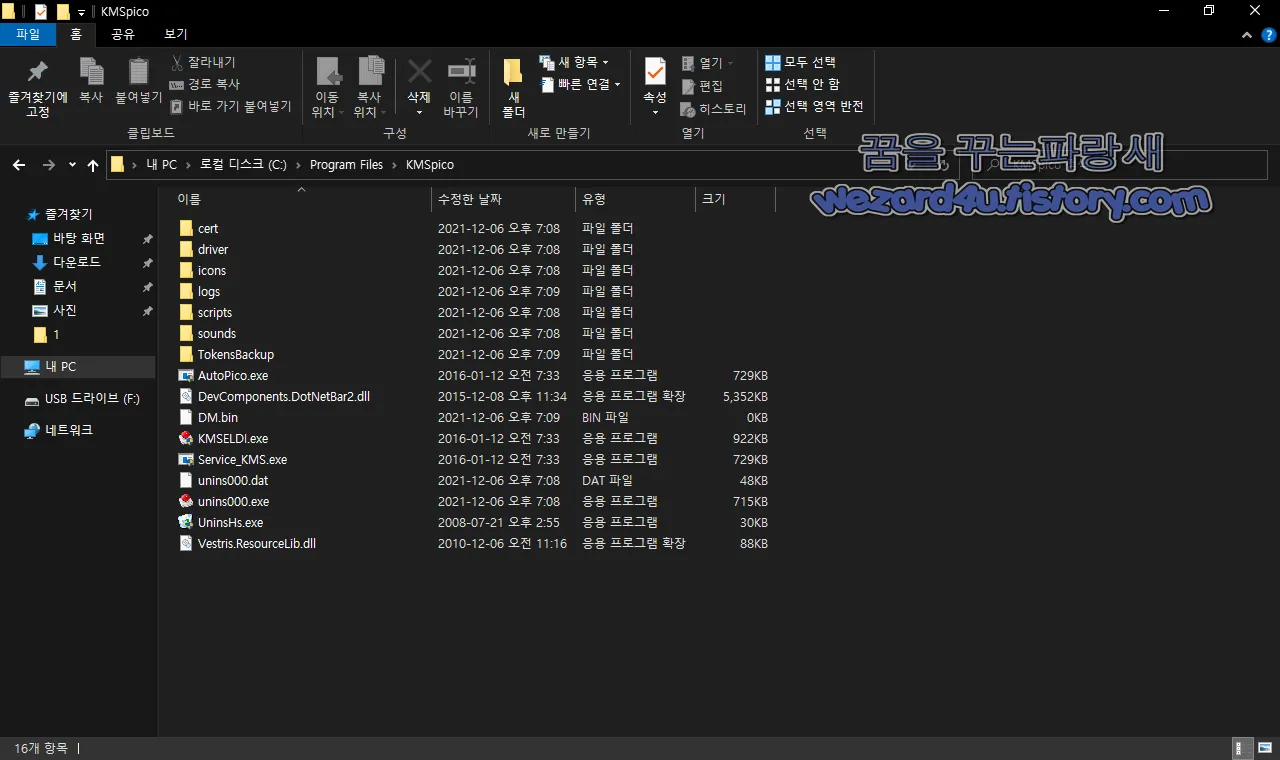Select the cert folder icon
The width and height of the screenshot is (1280, 760).
pos(186,228)
